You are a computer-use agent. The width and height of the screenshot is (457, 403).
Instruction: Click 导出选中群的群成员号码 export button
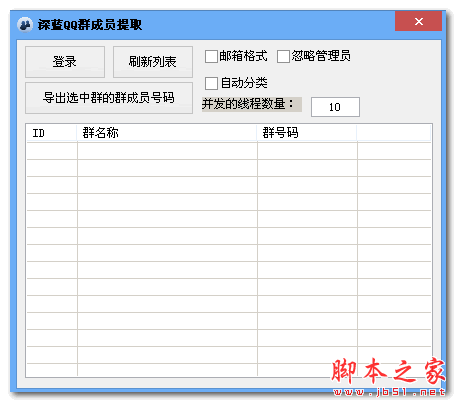109,98
